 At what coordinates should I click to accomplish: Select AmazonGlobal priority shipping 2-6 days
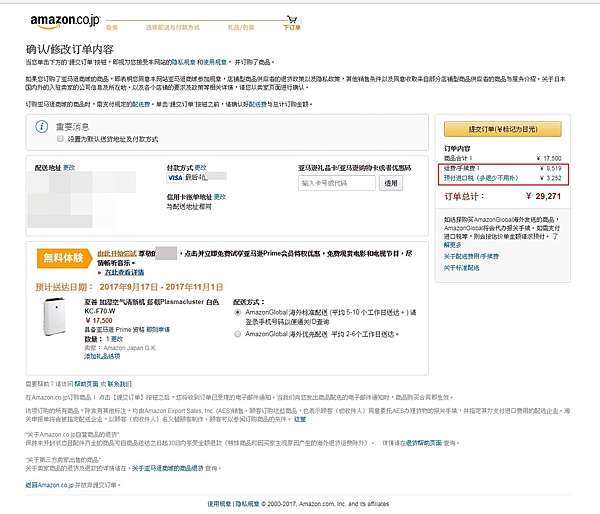click(237, 334)
